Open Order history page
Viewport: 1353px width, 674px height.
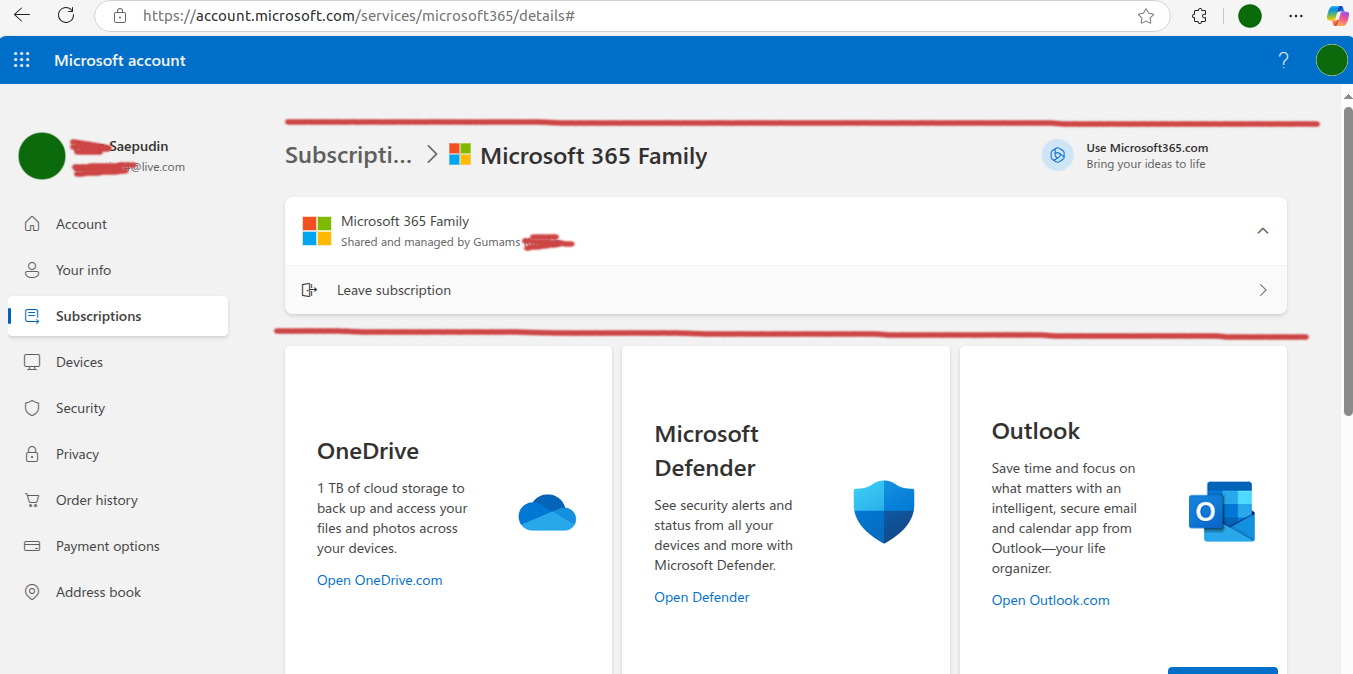tap(118, 500)
